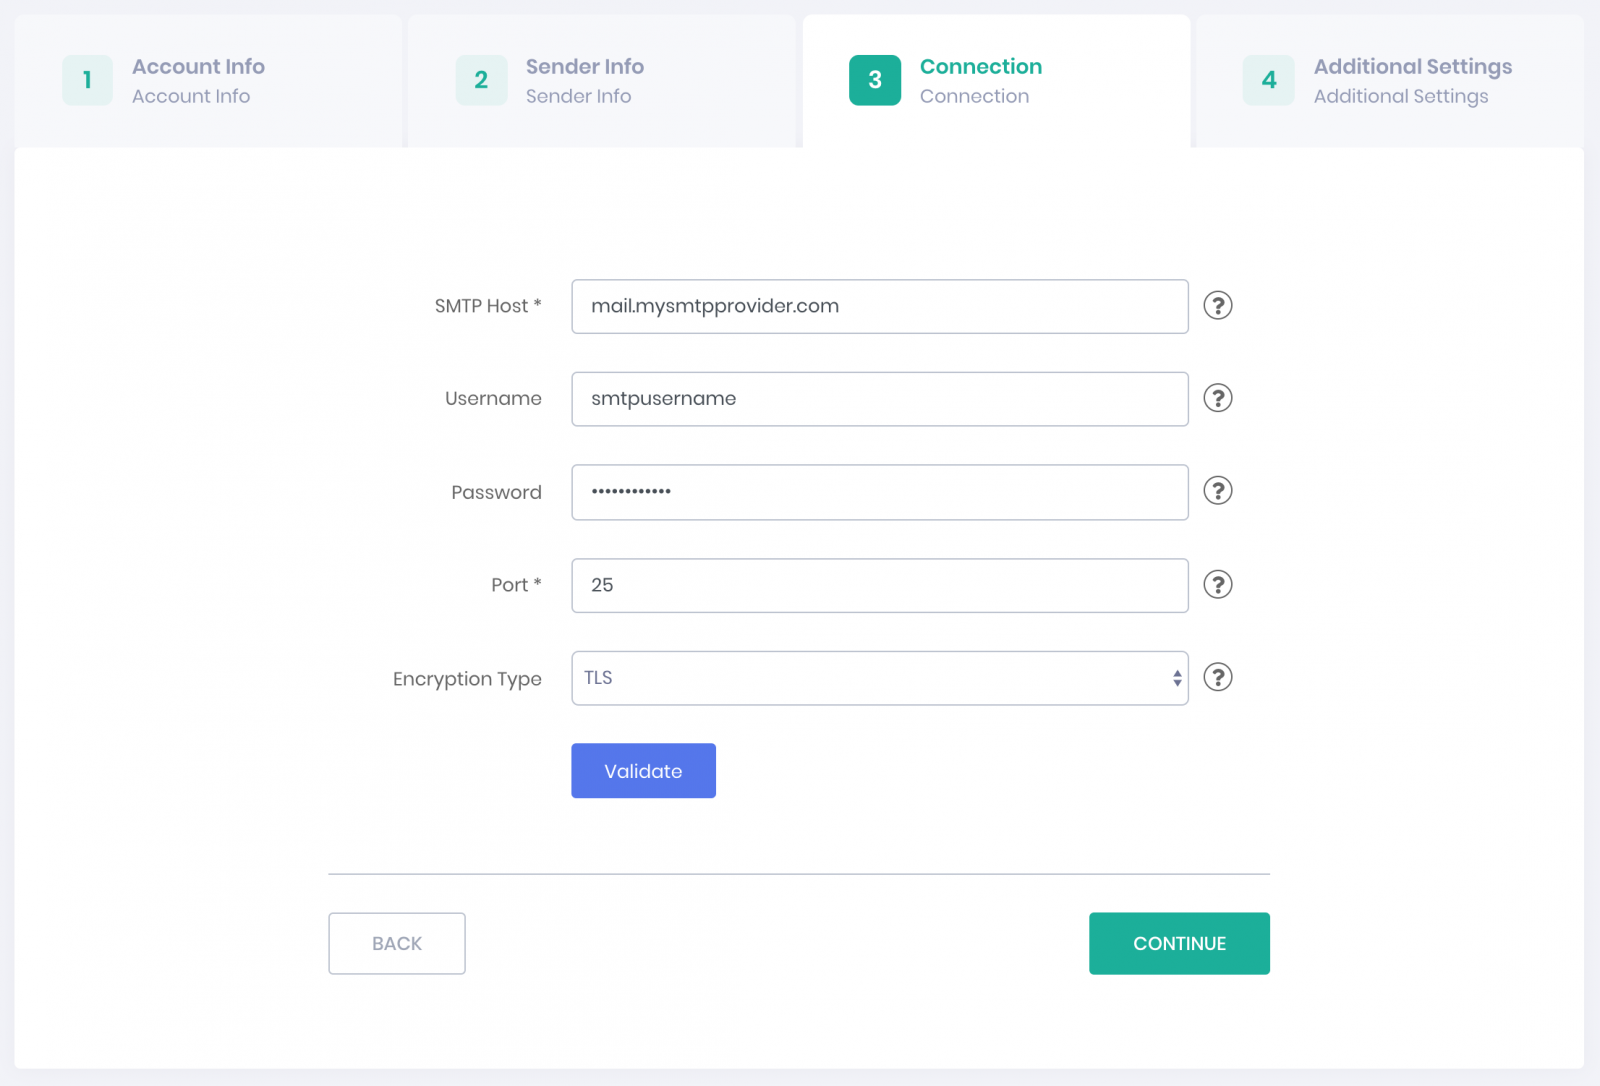1600x1086 pixels.
Task: Click into the Username text box
Action: click(x=879, y=399)
